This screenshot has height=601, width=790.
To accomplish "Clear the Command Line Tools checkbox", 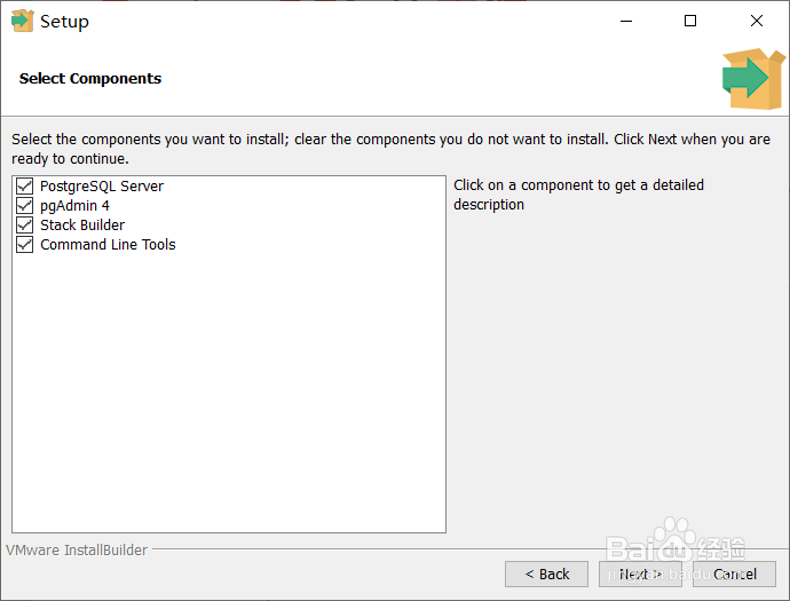I will tap(25, 244).
